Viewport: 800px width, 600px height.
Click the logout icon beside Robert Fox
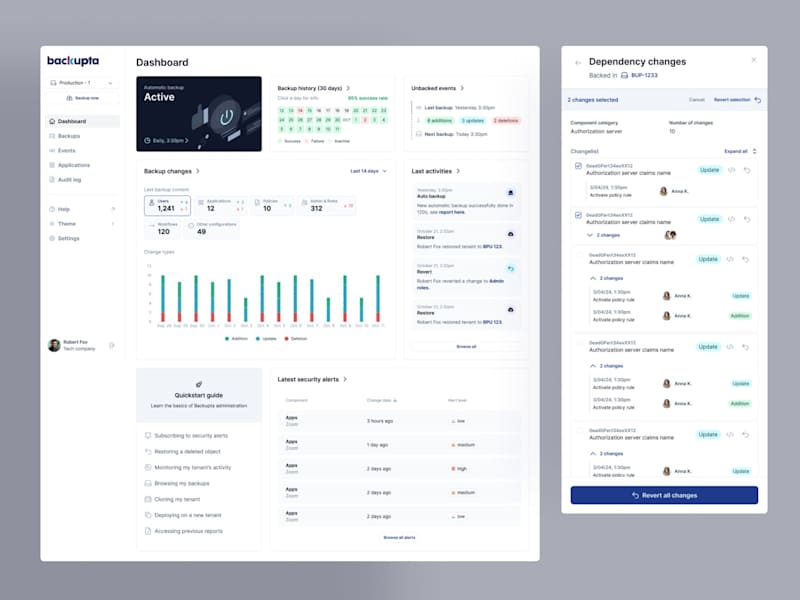(112, 345)
